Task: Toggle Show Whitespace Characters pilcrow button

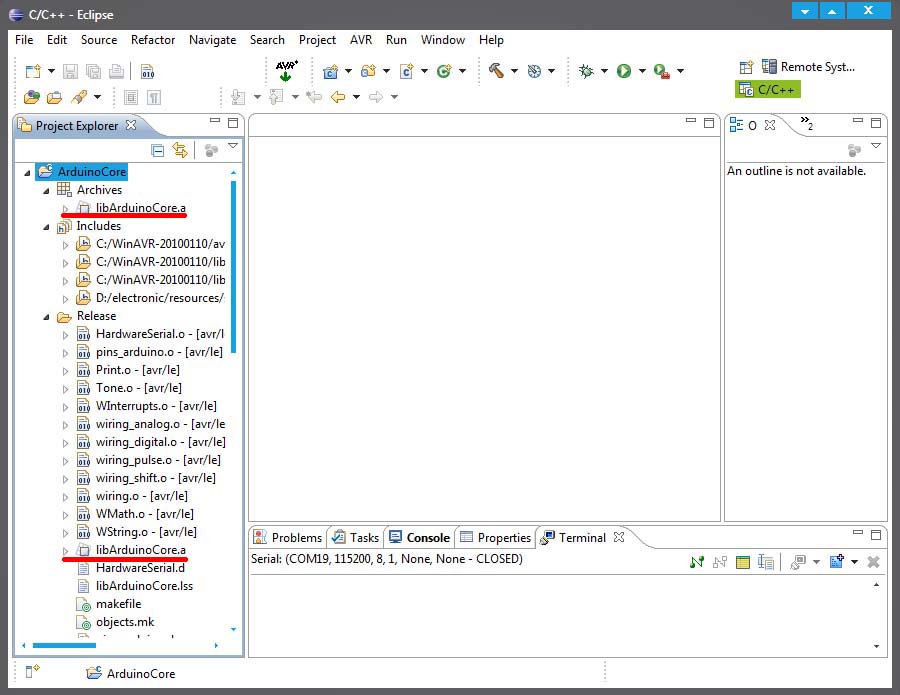Action: [x=154, y=98]
